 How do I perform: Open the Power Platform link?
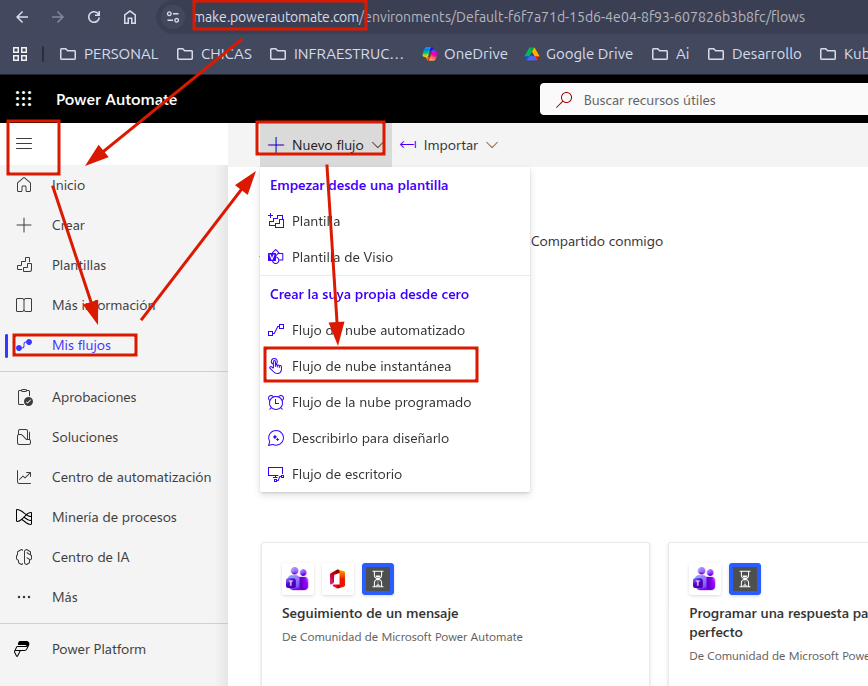(x=98, y=649)
